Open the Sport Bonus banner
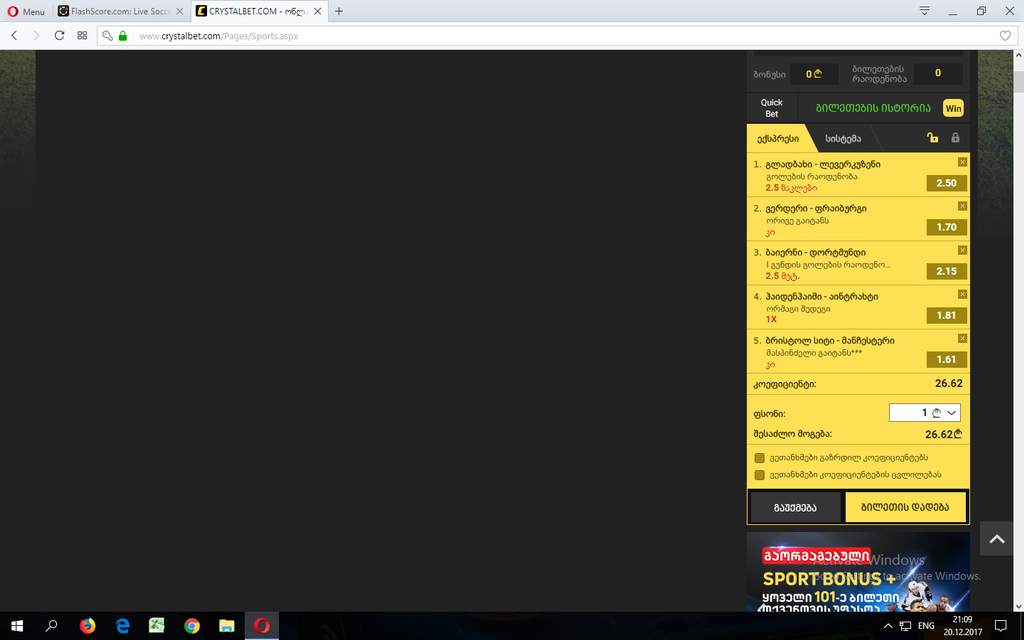1024x640 pixels. 858,571
